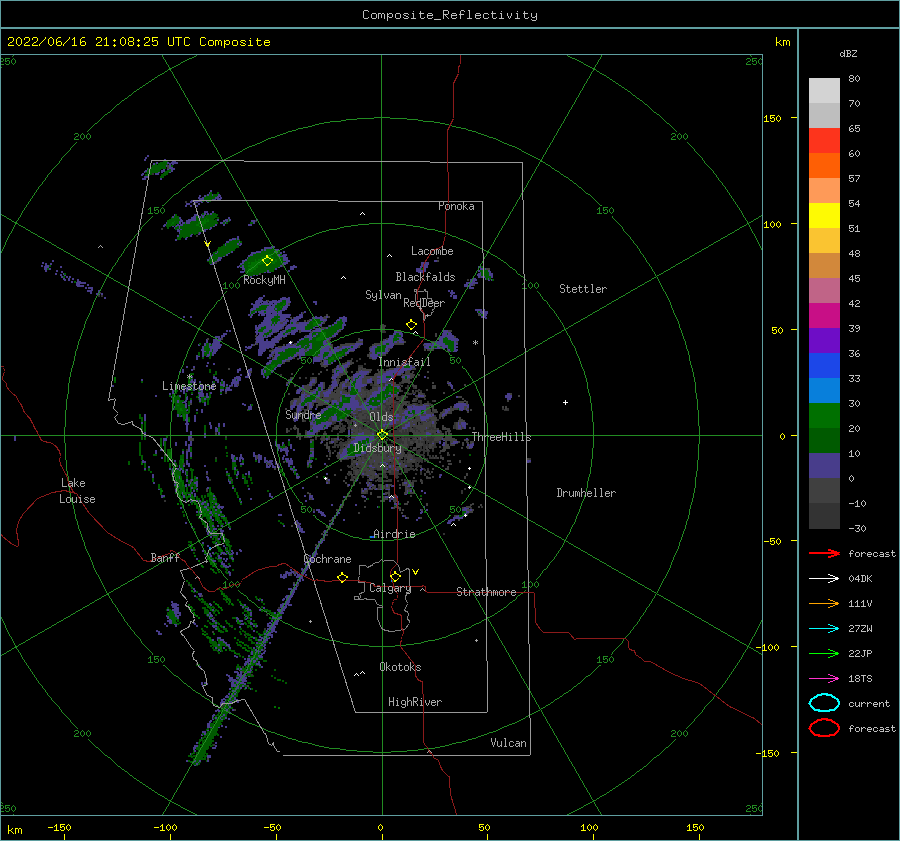This screenshot has width=900, height=841.
Task: Click the yellow diamond marker above Calgary label
Action: click(x=395, y=576)
